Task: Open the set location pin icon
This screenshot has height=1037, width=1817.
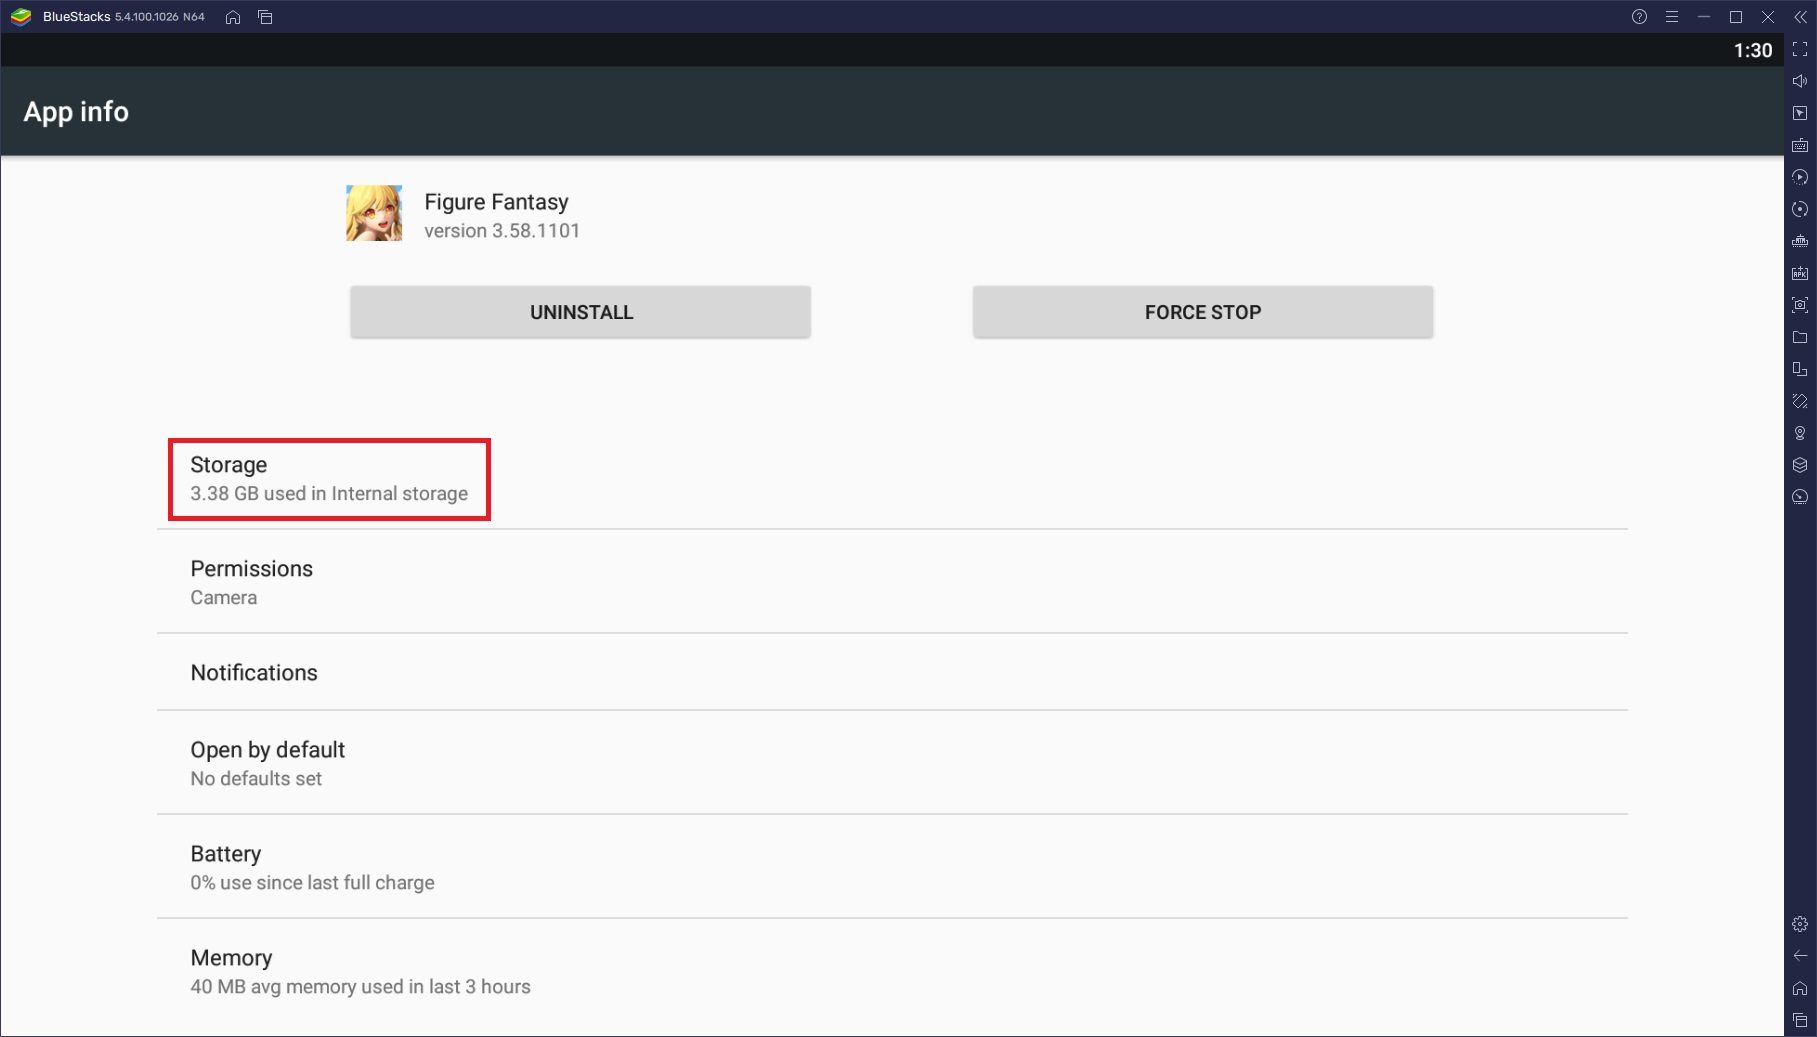Action: [1800, 433]
